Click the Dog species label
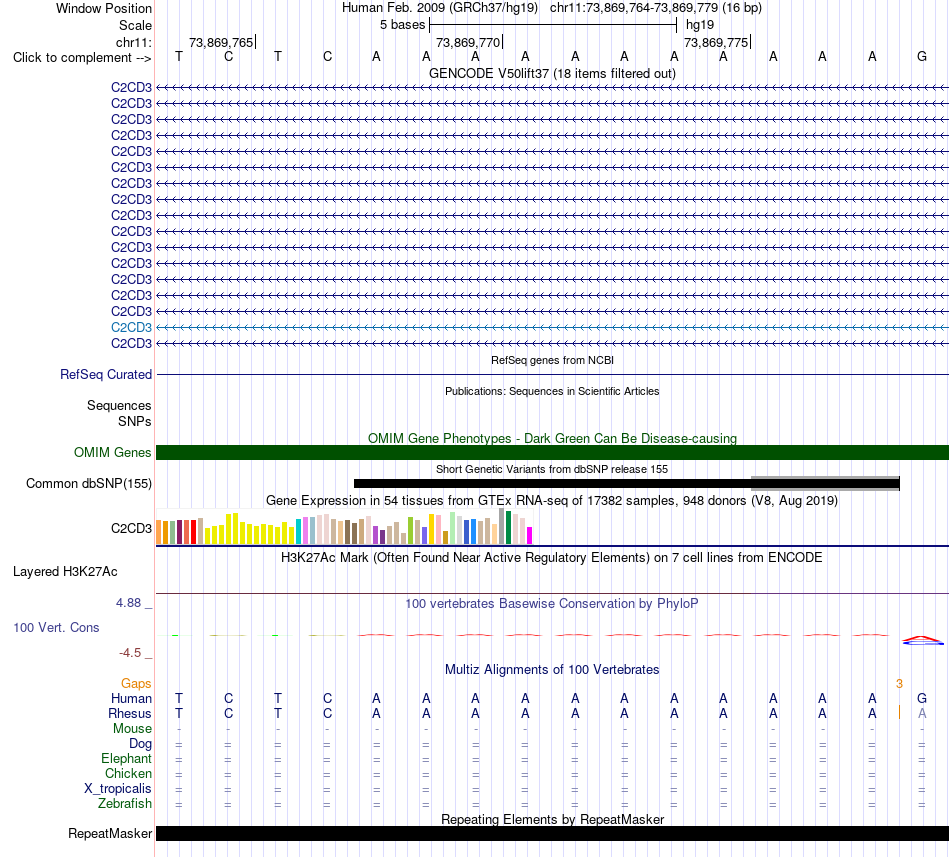This screenshot has height=857, width=950. point(140,743)
